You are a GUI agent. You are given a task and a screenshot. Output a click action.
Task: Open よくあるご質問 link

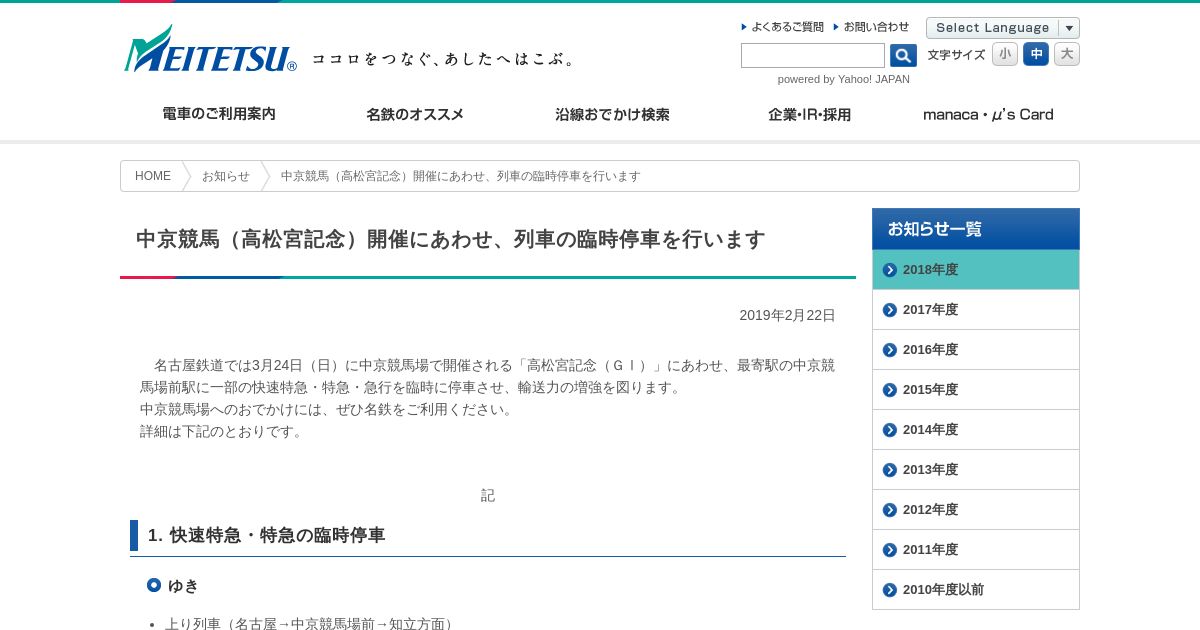coord(787,27)
